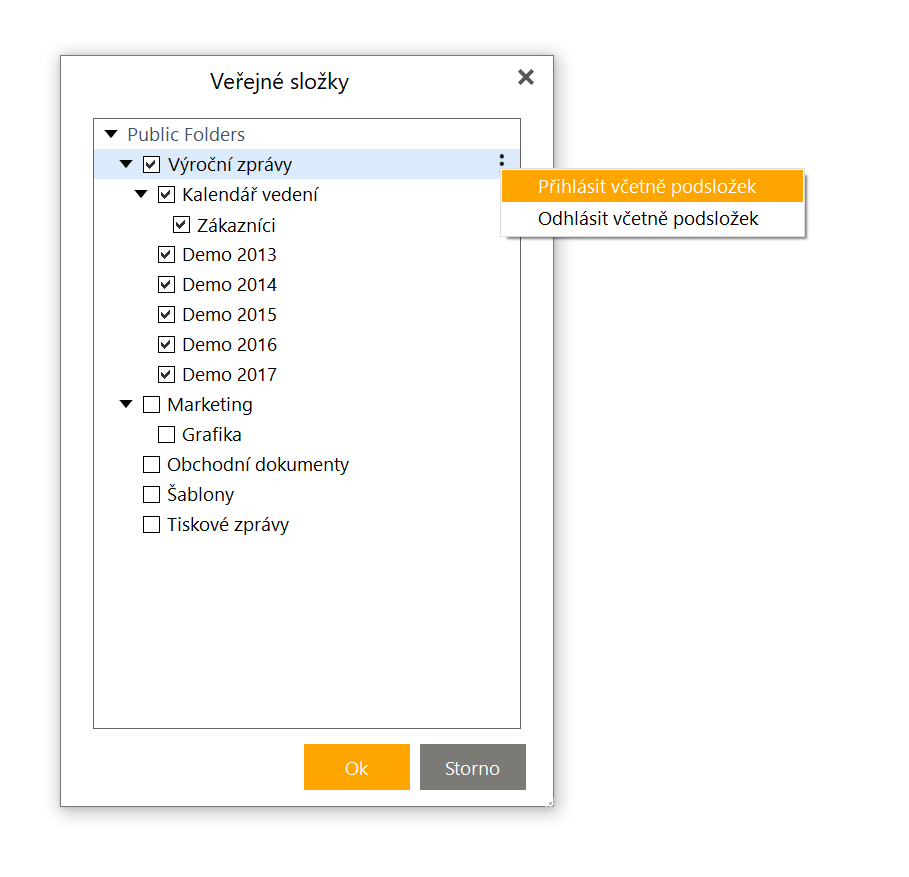Collapse the Marketing folder arrow
This screenshot has height=877, width=909.
coord(126,404)
